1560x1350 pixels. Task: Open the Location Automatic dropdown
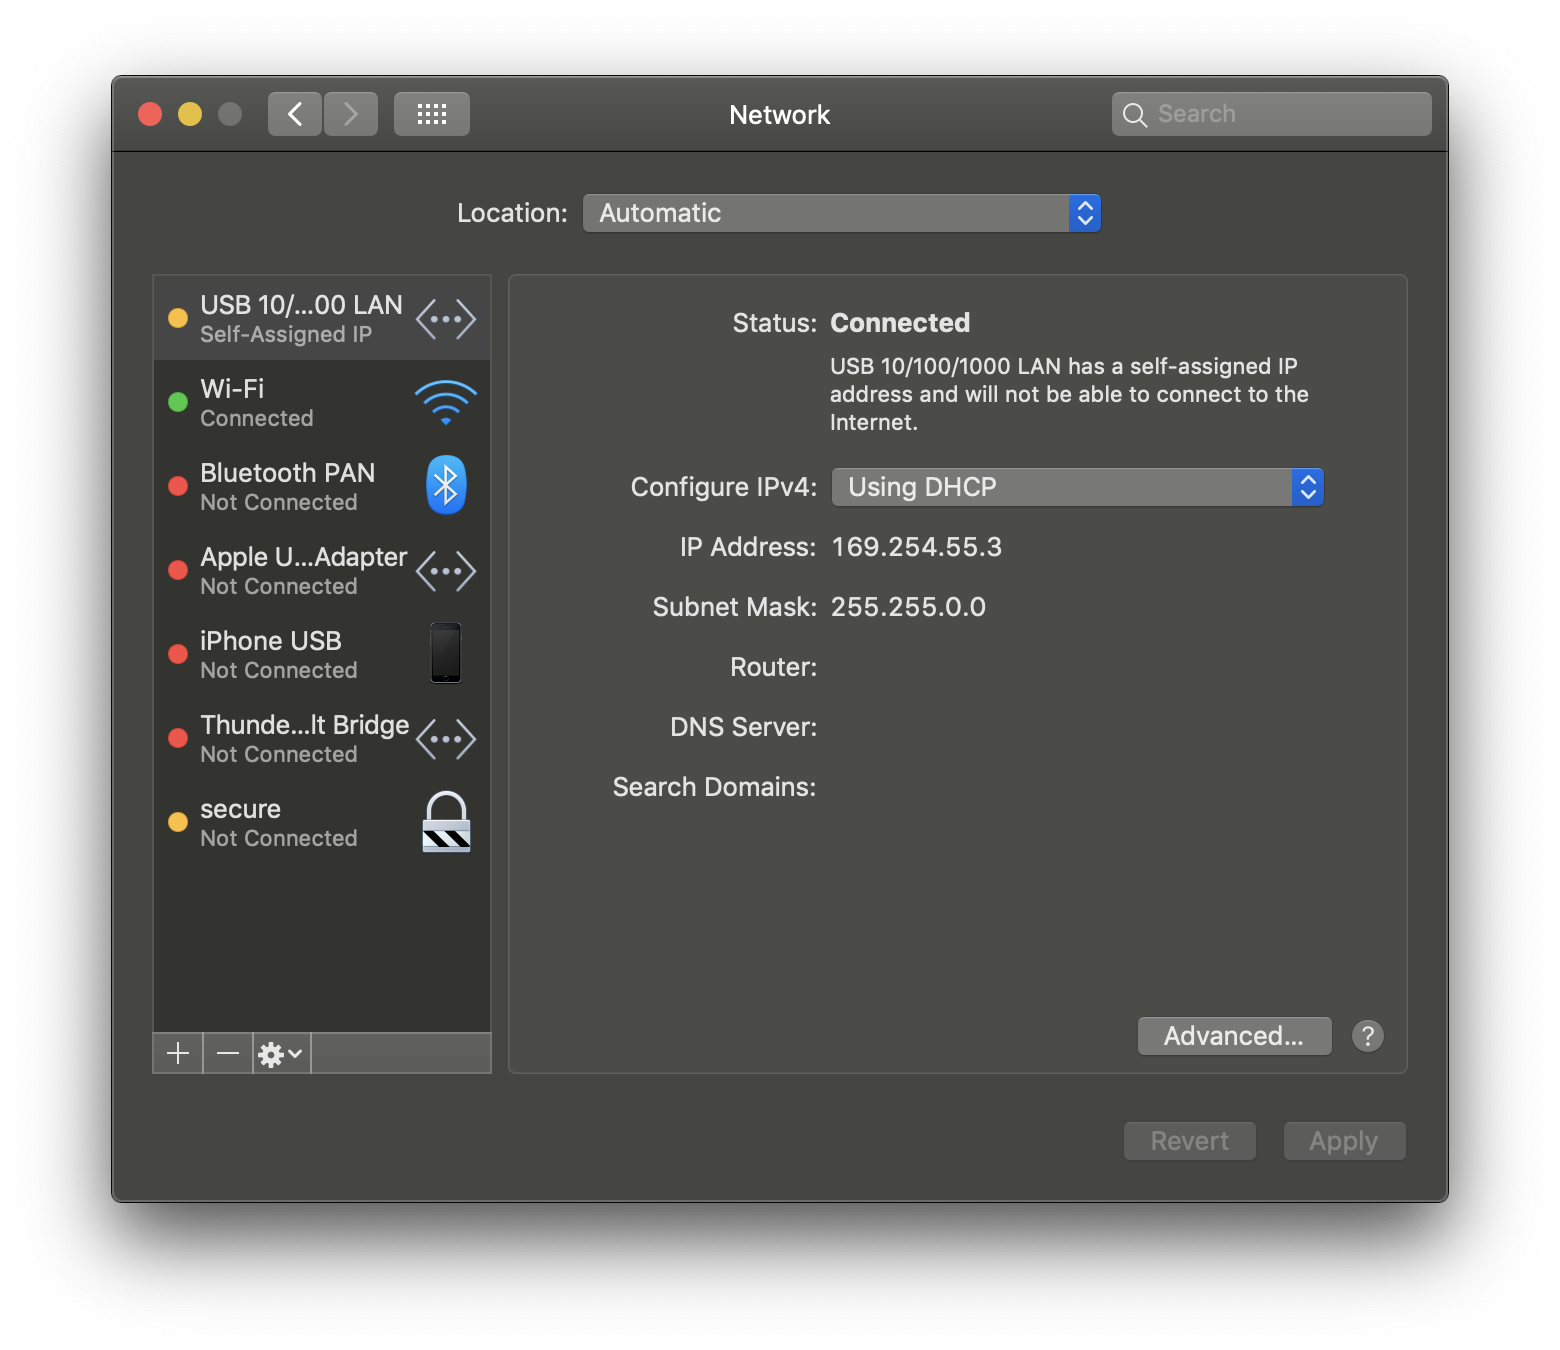point(842,213)
